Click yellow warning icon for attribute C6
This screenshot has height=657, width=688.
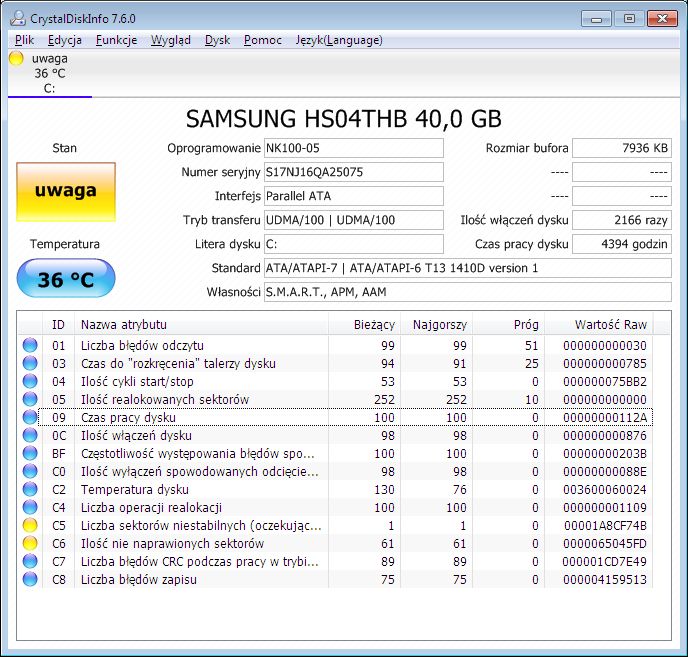pyautogui.click(x=30, y=543)
